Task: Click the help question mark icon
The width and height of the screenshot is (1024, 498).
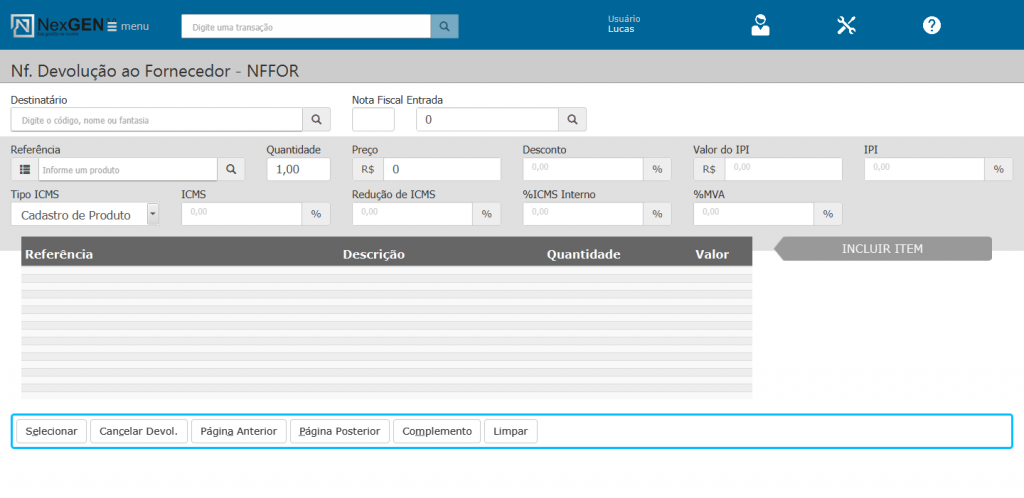Action: [x=931, y=26]
